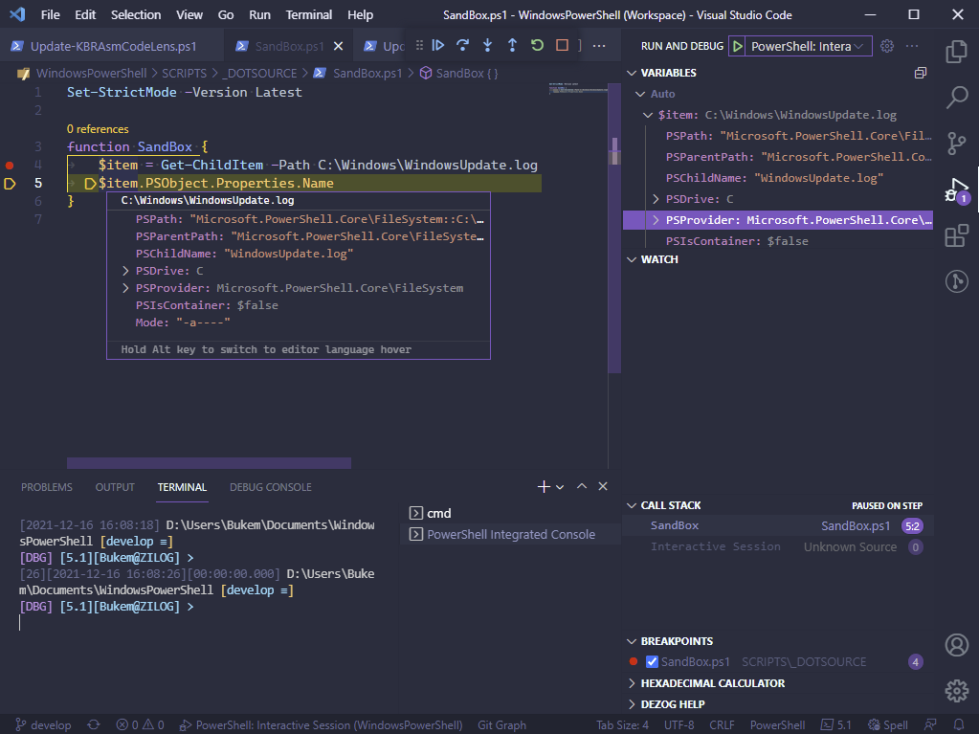This screenshot has height=734, width=979.
Task: Open the Run menu
Action: click(259, 15)
